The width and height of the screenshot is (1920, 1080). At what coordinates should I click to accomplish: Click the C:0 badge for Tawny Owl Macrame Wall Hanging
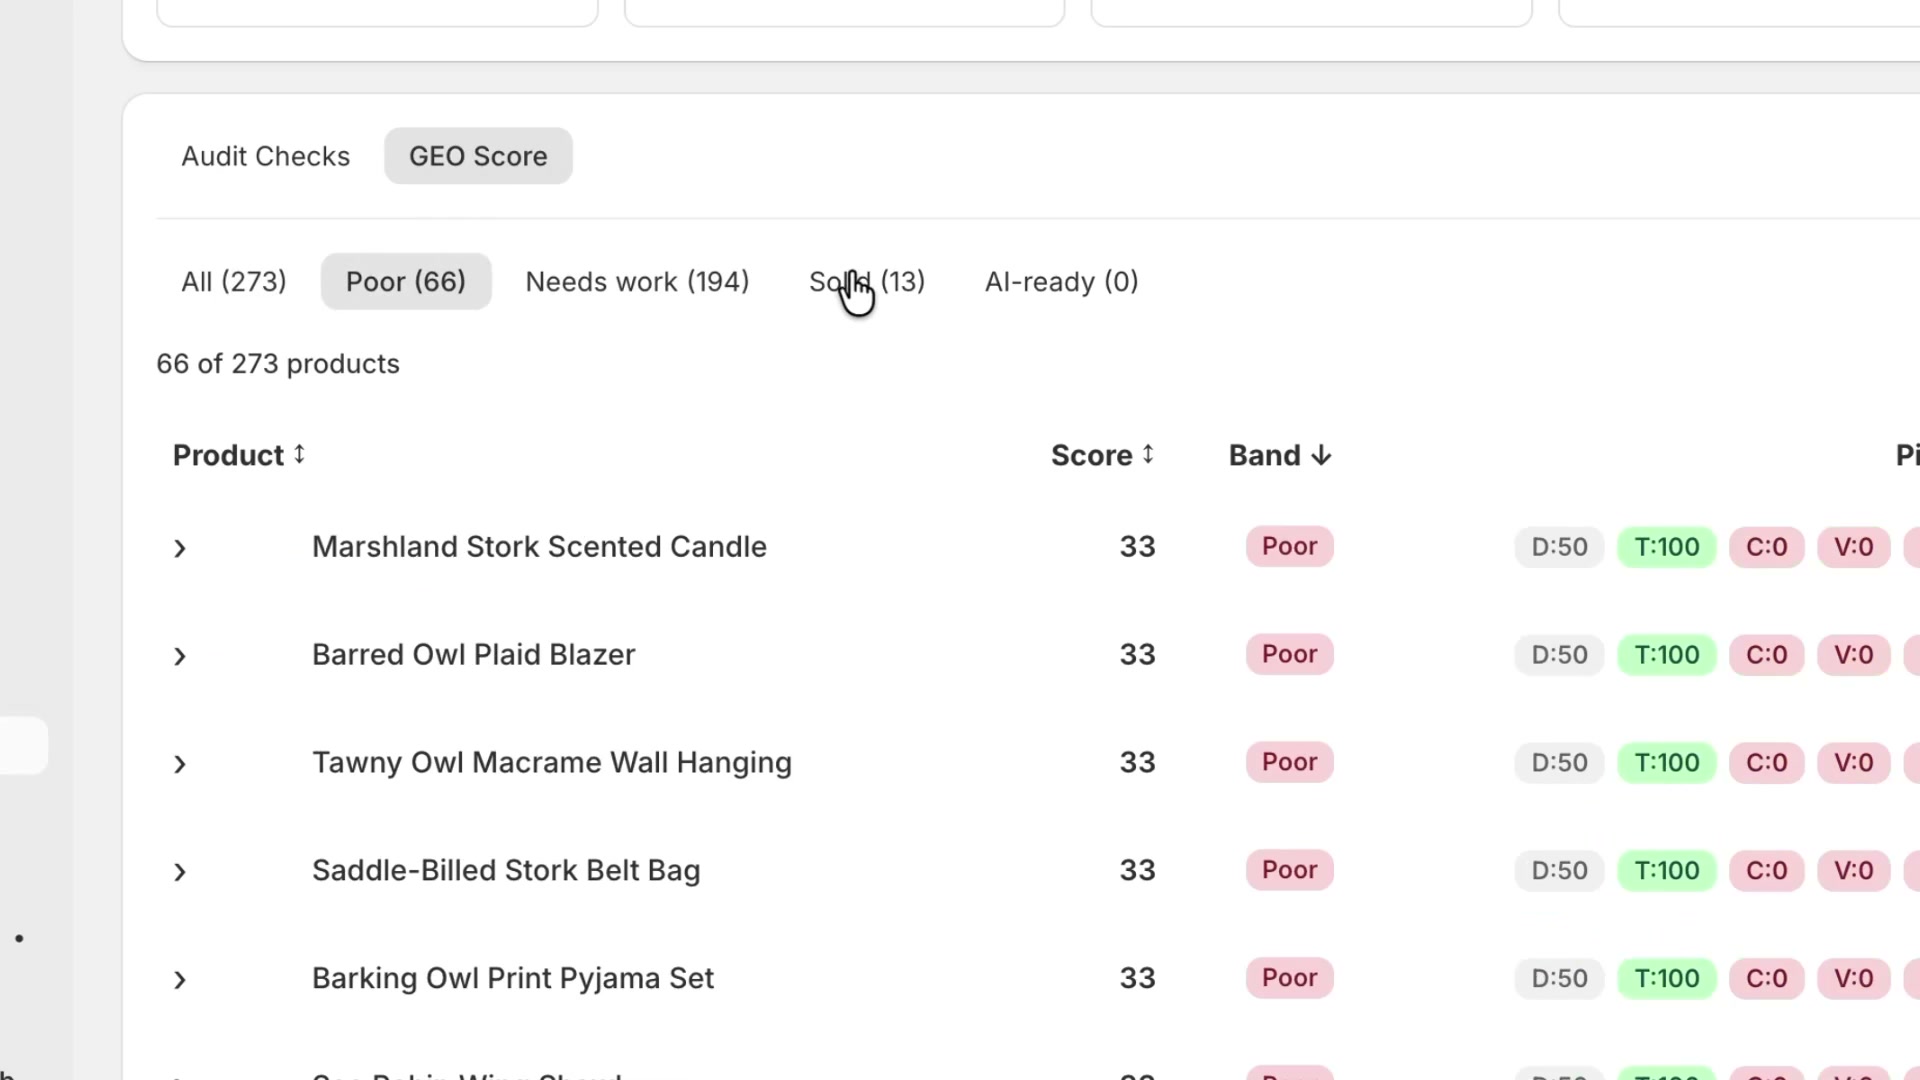pyautogui.click(x=1766, y=762)
